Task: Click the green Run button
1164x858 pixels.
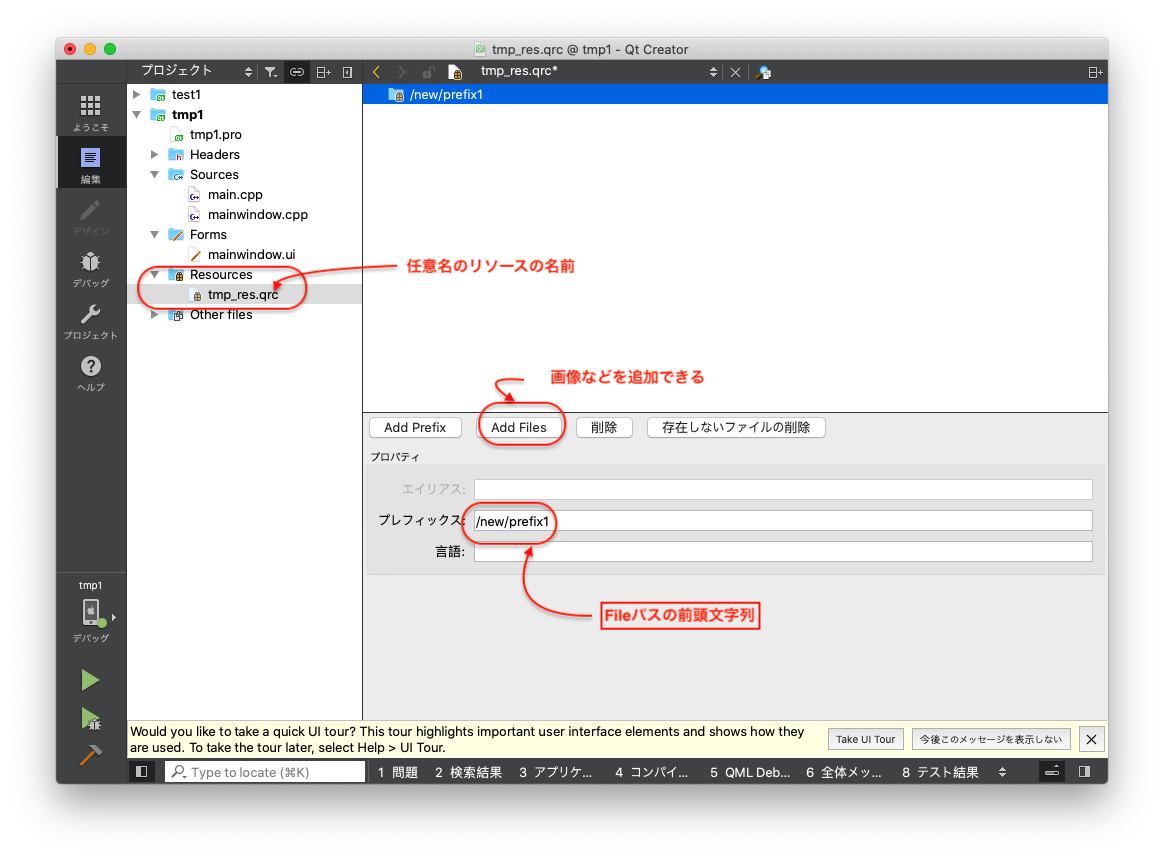Action: pos(91,680)
